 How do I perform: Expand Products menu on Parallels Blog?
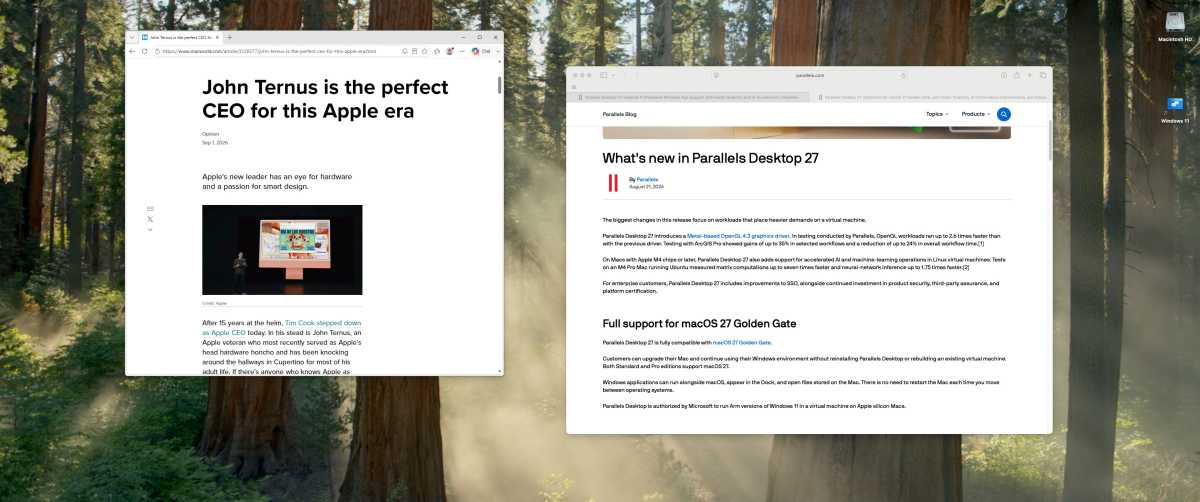(x=976, y=114)
